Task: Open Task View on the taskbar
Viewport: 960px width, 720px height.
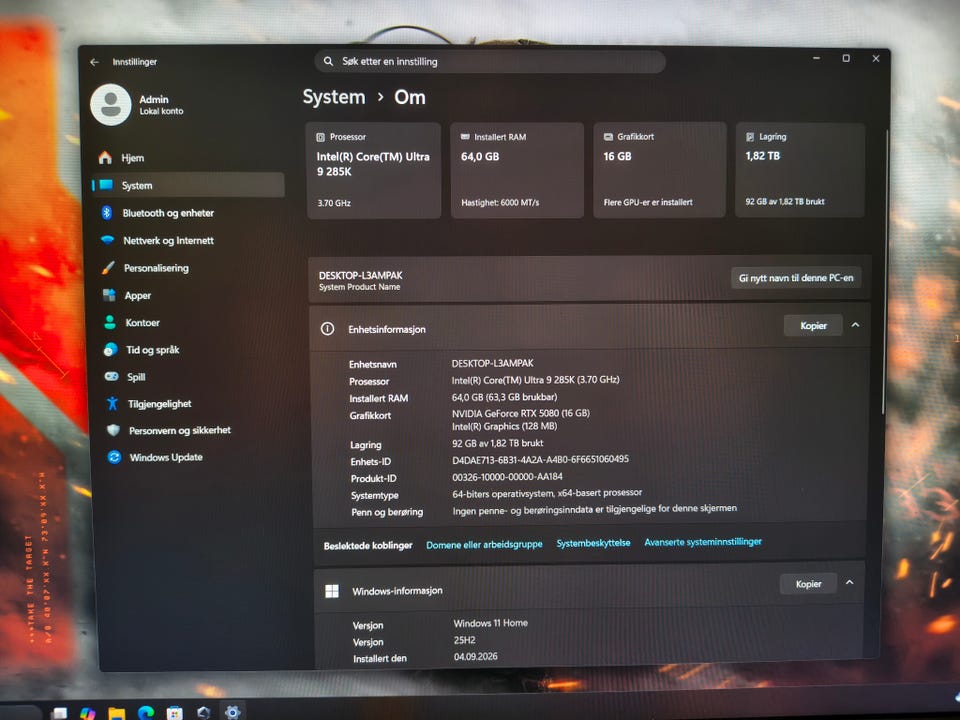Action: pyautogui.click(x=59, y=713)
